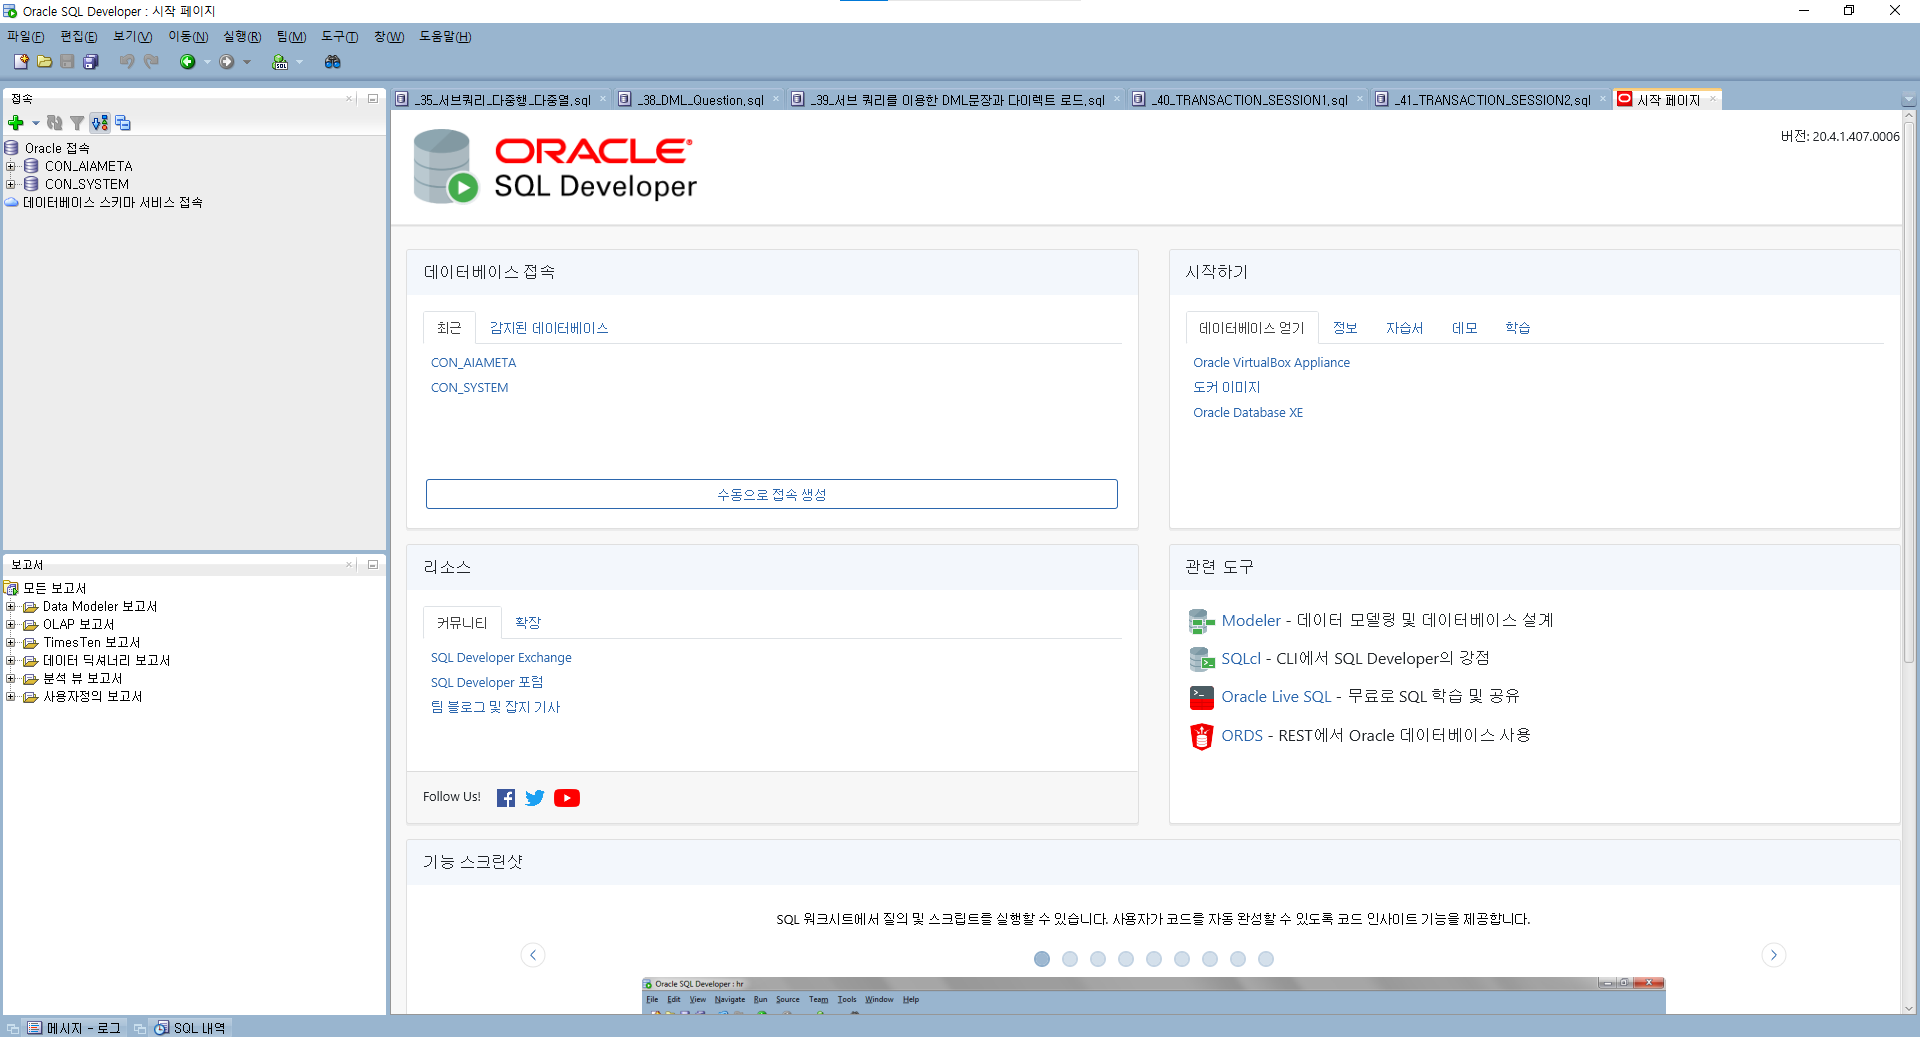Viewport: 1920px width, 1037px height.
Task: Select the 데이터베이스 스키마 서비스 접속 tree row
Action: coord(104,202)
